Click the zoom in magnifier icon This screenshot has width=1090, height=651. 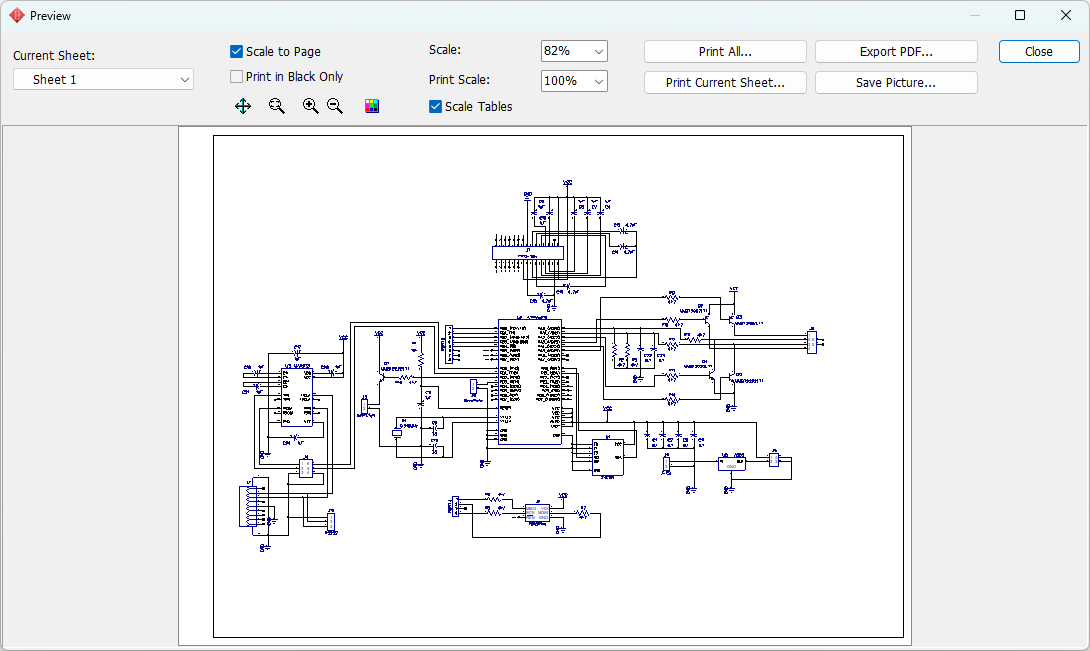[310, 106]
